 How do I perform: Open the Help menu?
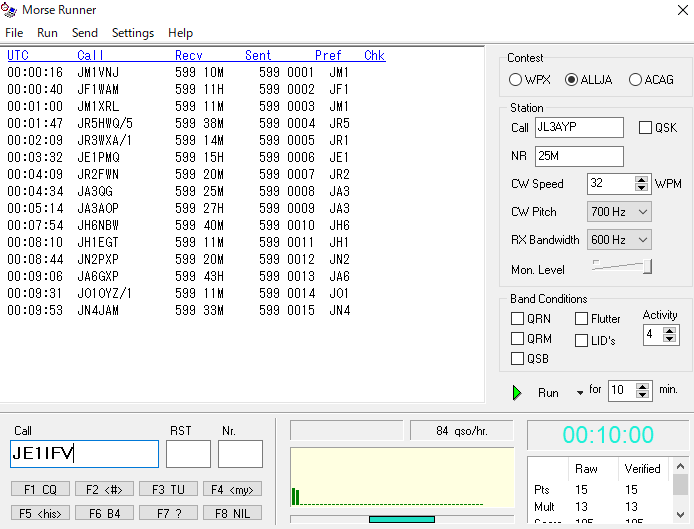click(x=181, y=33)
